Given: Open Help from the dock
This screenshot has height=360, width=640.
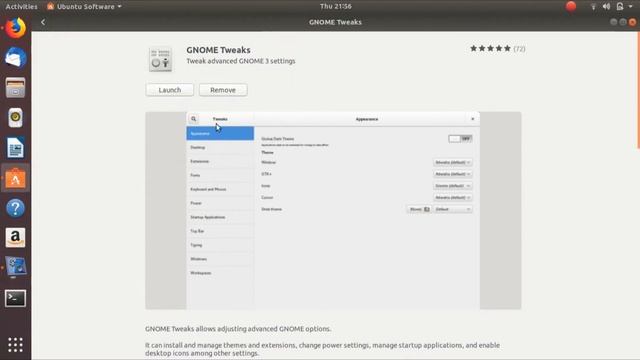Looking at the screenshot, I should coord(16,208).
